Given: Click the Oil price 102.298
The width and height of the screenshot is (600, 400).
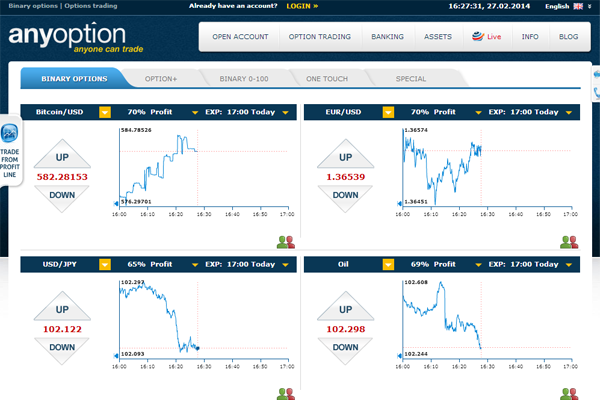Looking at the screenshot, I should tap(346, 329).
